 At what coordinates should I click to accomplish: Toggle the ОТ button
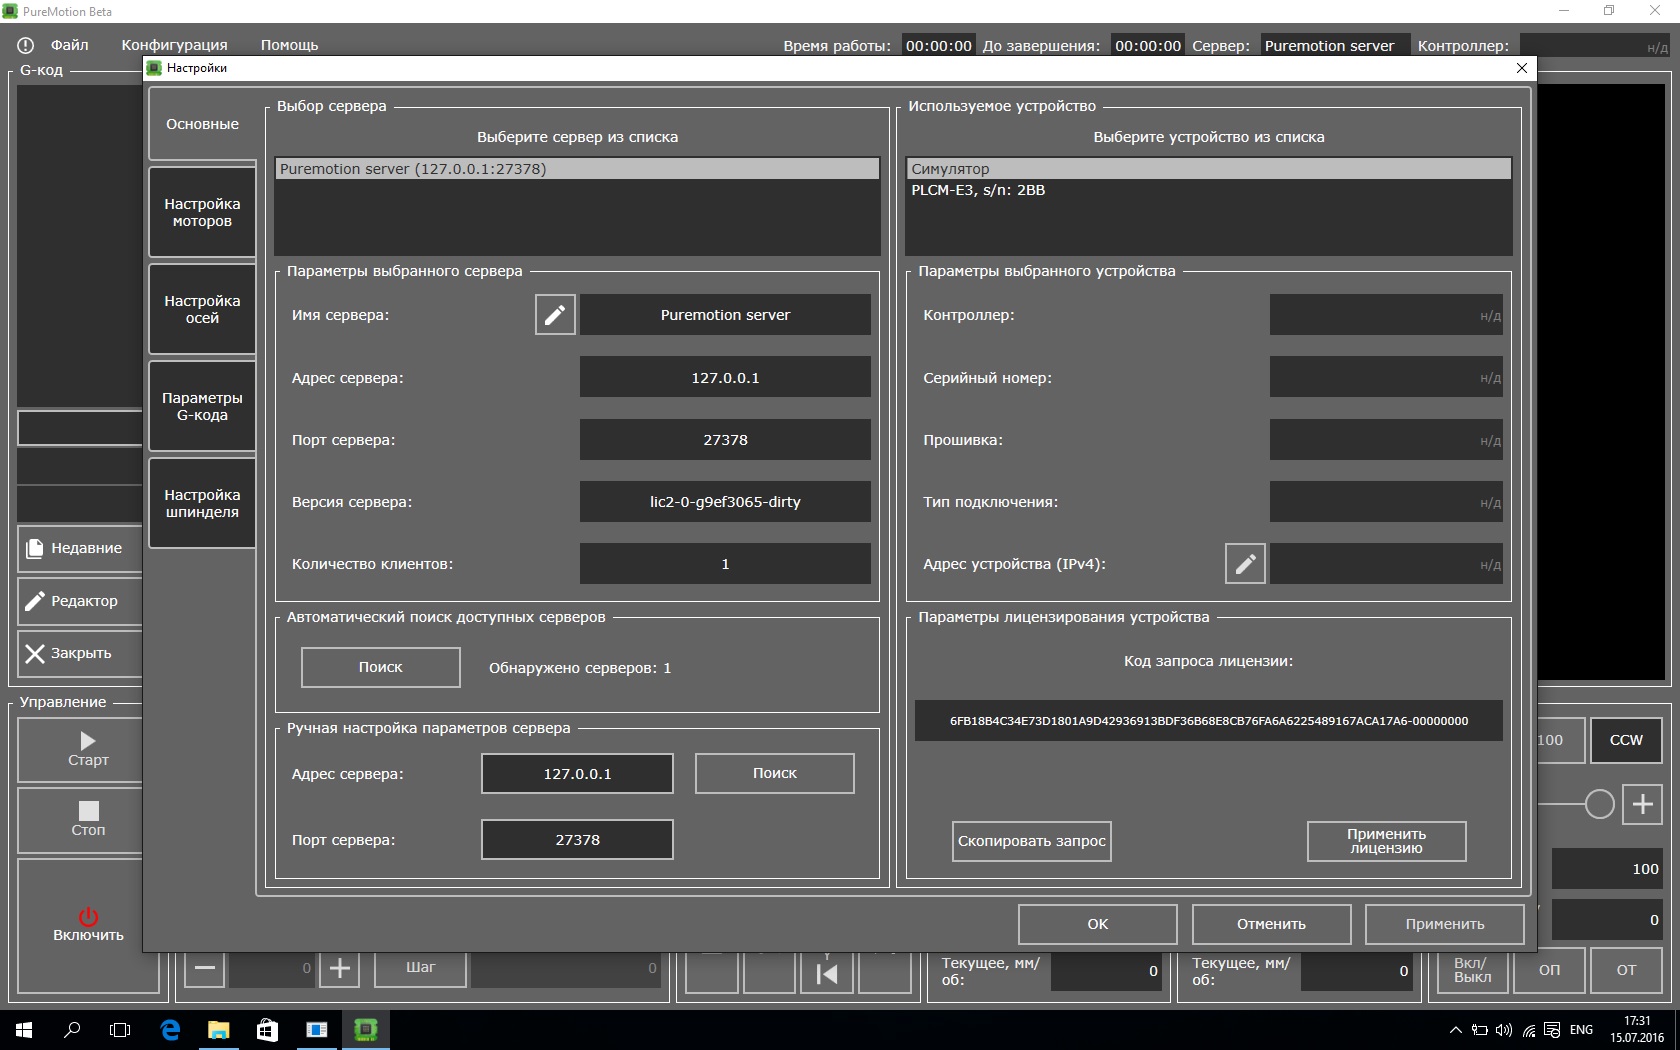coord(1627,970)
